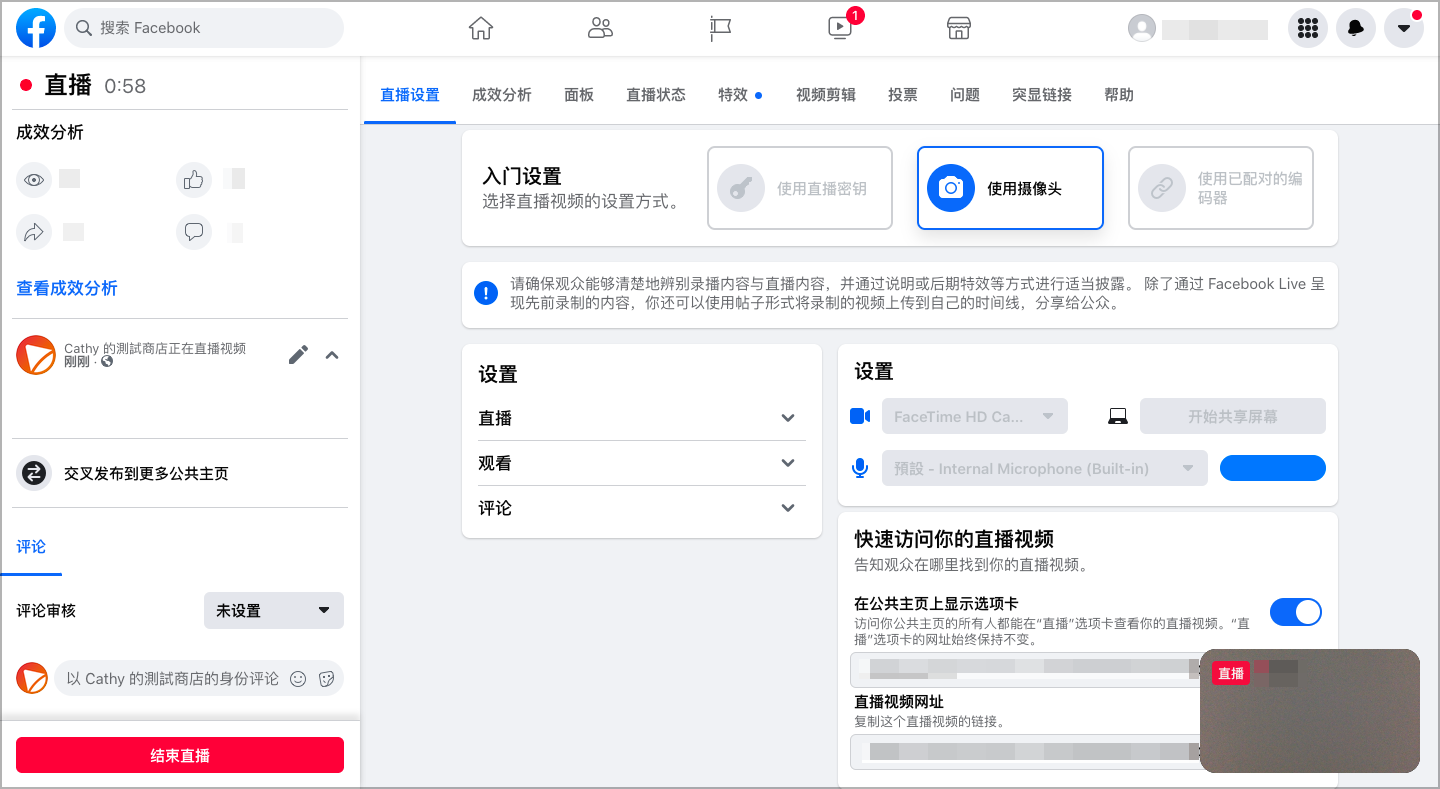The width and height of the screenshot is (1440, 789).
Task: Open the nine-dot menu grid icon
Action: (1308, 28)
